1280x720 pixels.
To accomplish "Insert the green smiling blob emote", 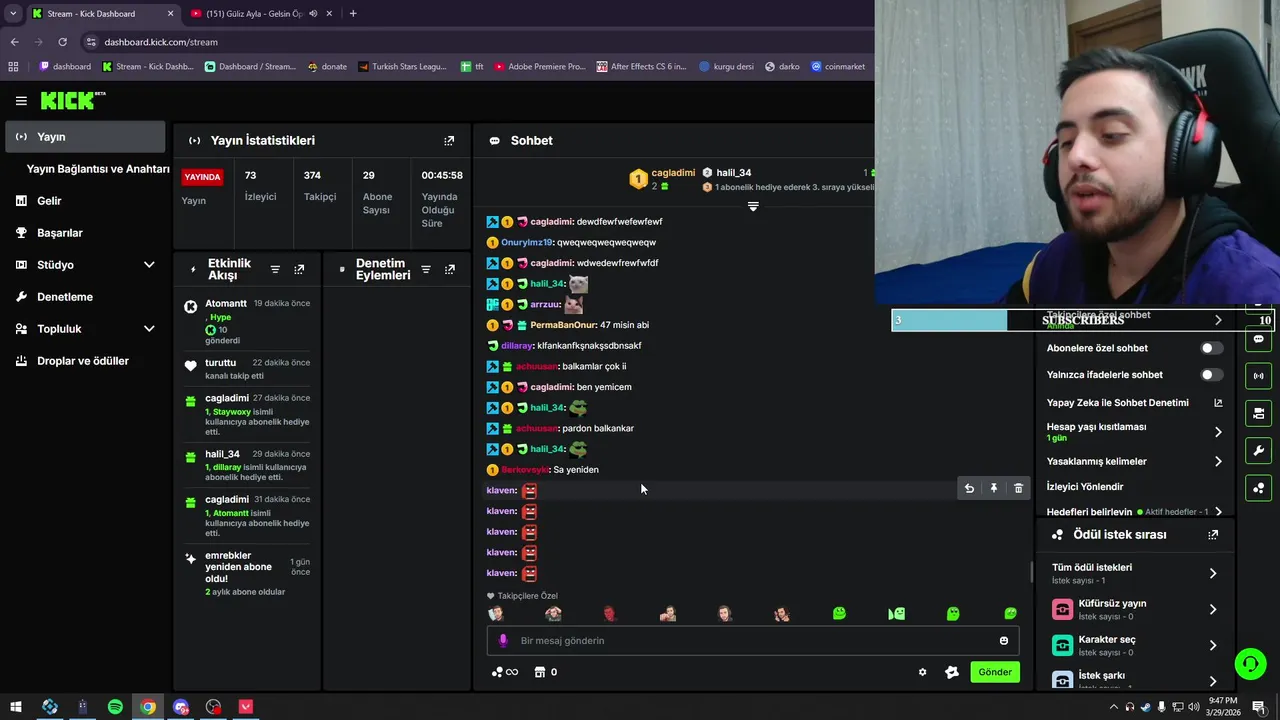I will (839, 613).
